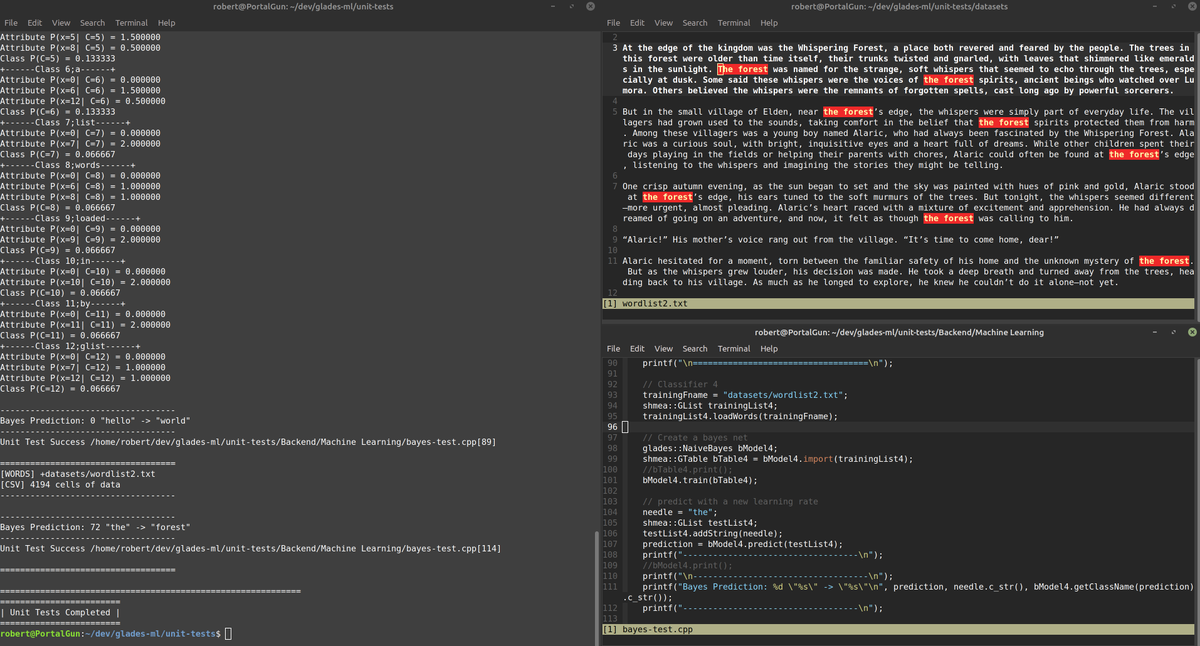
Task: Click 'shmea::GList trainingList4;' code line
Action: (x=709, y=406)
